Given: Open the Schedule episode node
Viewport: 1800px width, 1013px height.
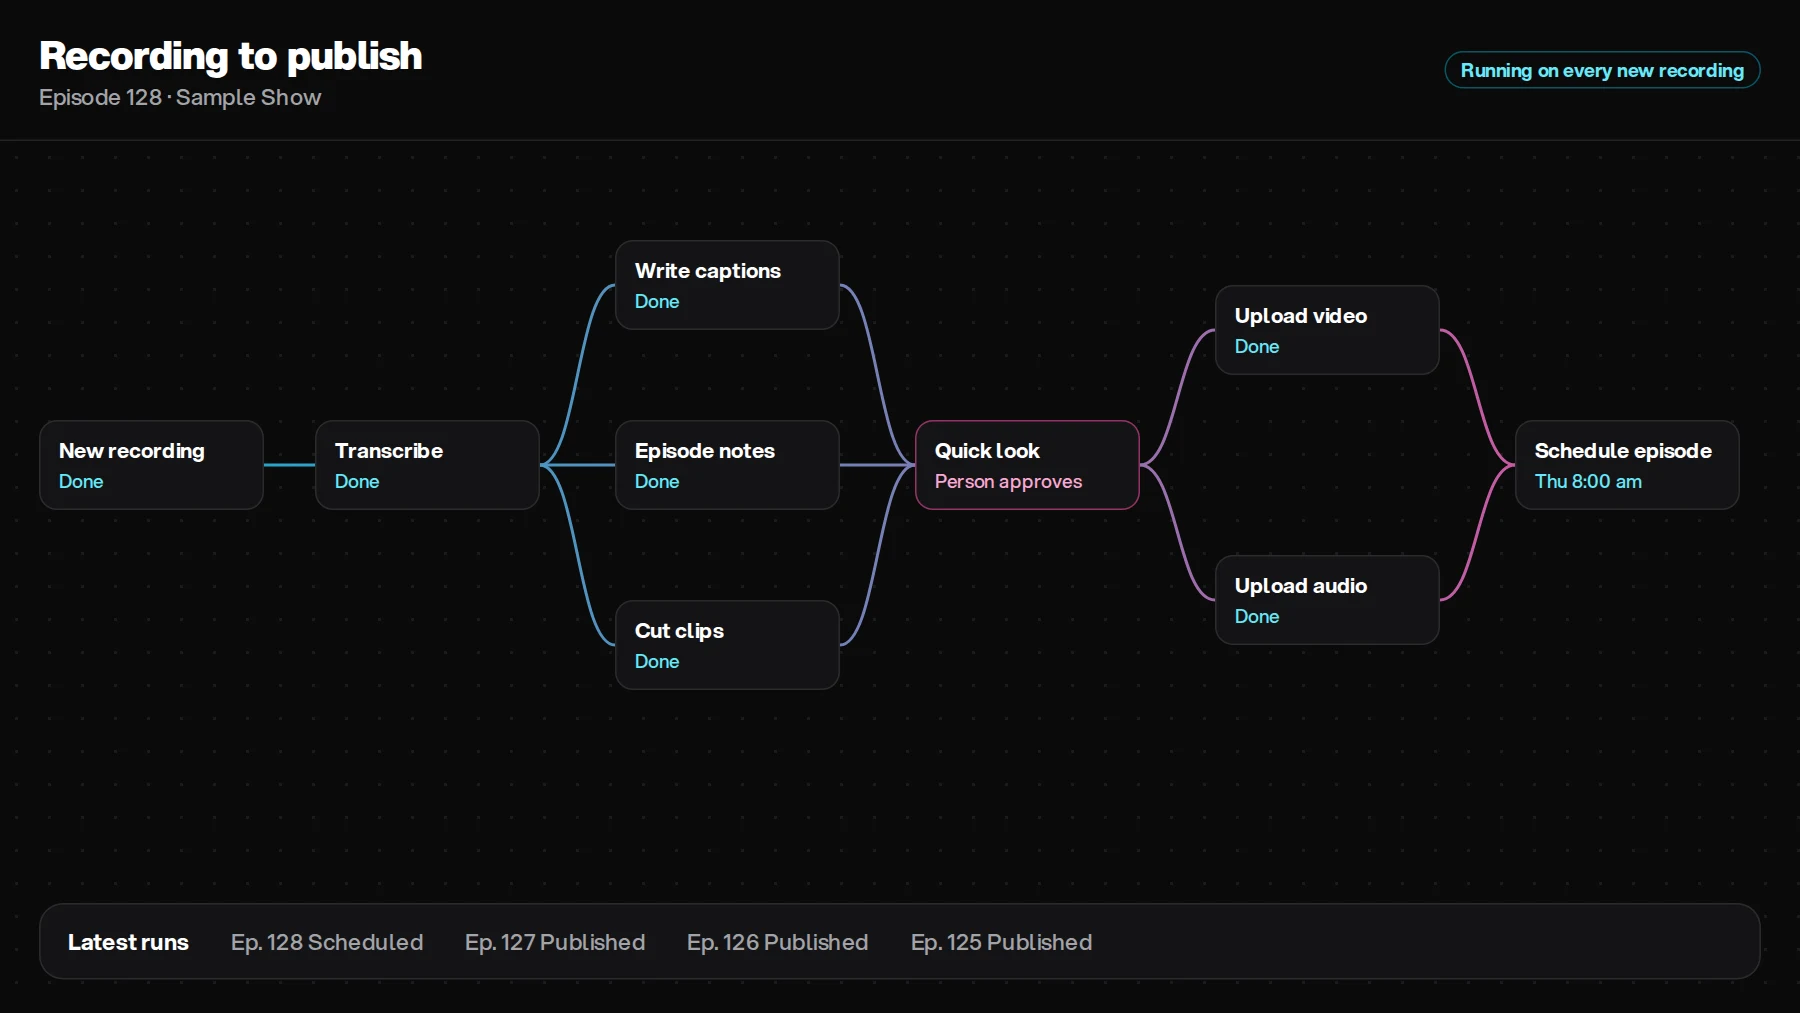Looking at the screenshot, I should click(1627, 465).
